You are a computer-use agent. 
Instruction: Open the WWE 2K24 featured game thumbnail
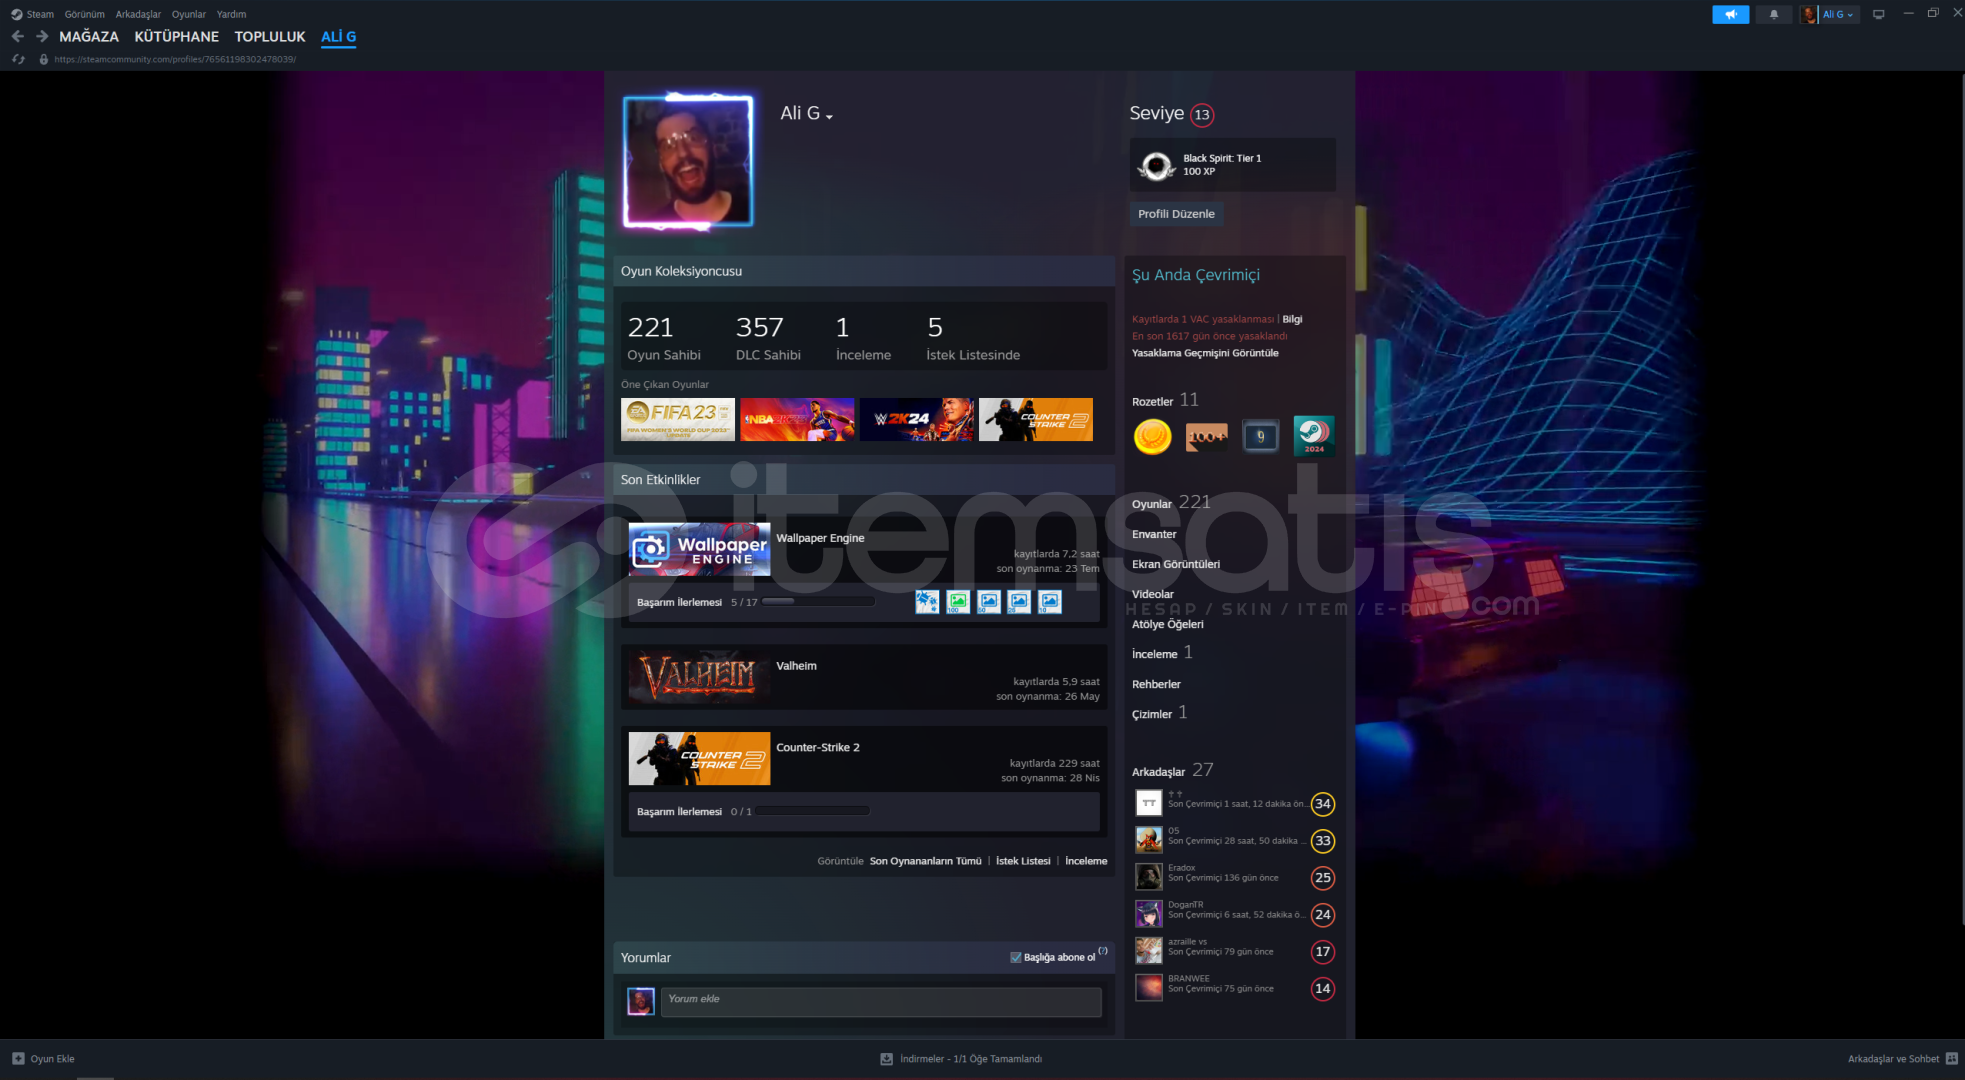point(916,419)
